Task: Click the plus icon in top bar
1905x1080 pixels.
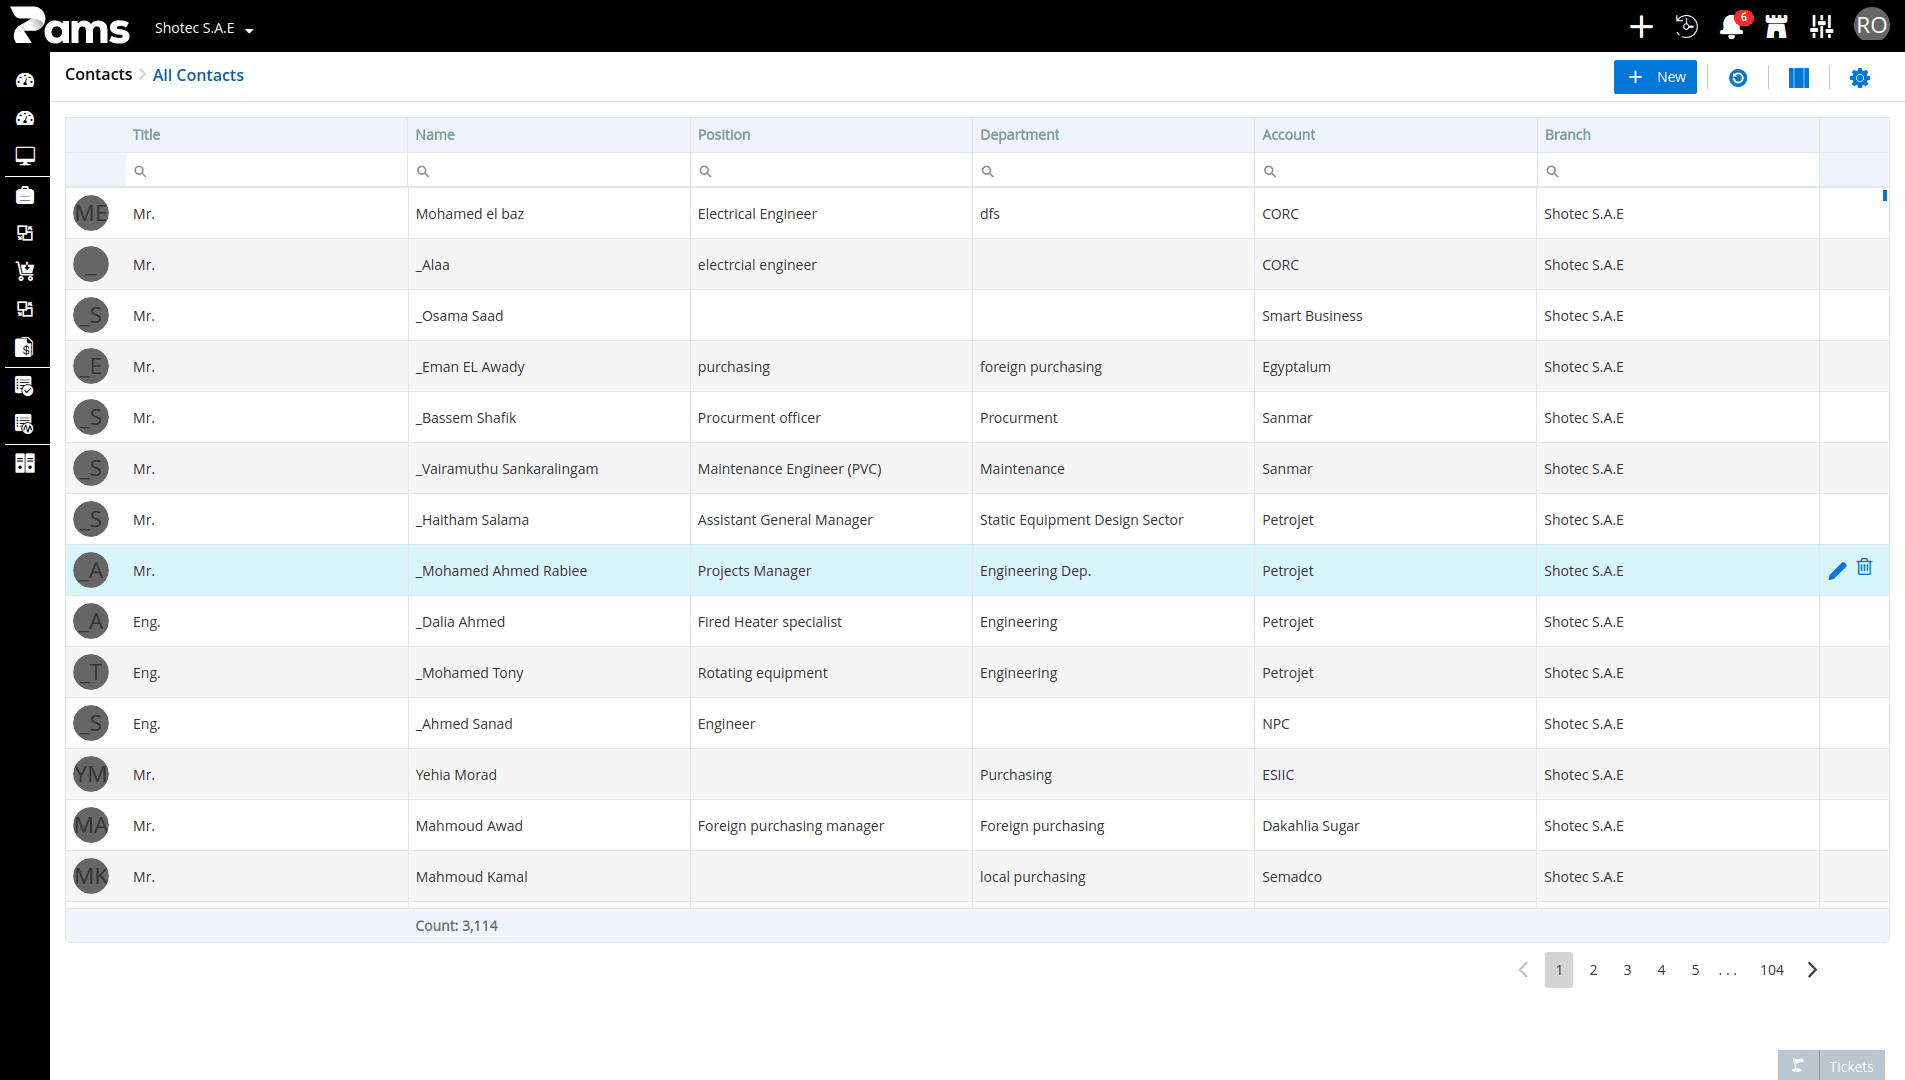Action: (1641, 27)
